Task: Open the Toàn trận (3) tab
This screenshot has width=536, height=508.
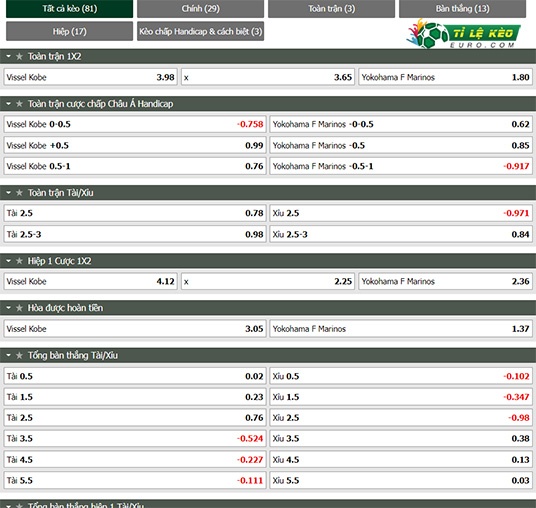Action: 331,9
